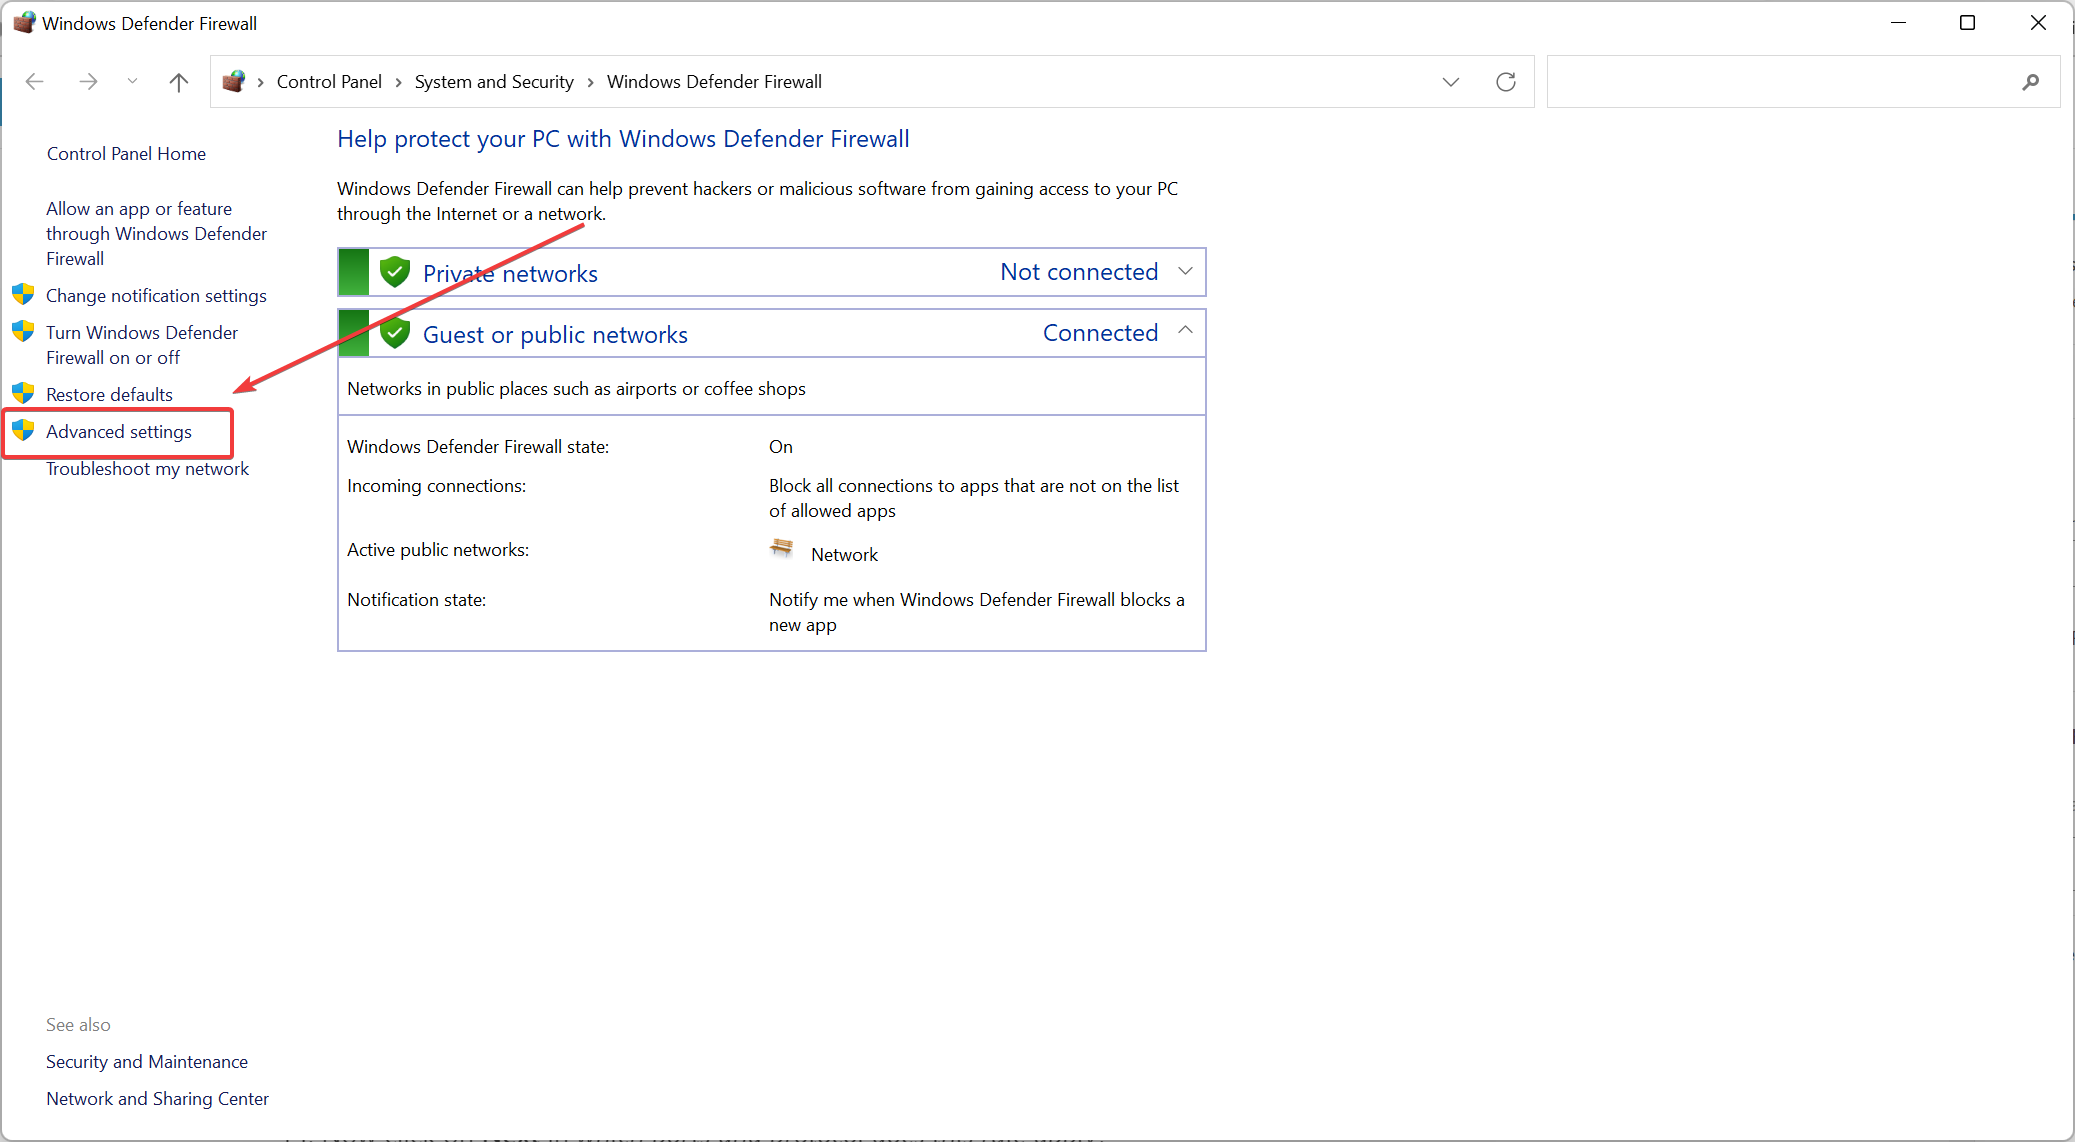Click the Connected status text

point(1100,333)
